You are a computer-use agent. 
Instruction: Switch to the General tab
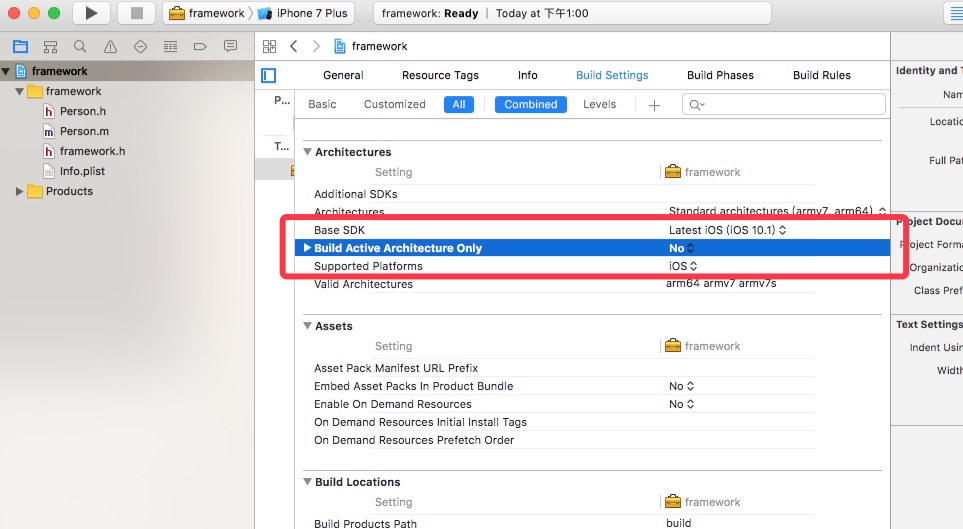click(x=343, y=75)
